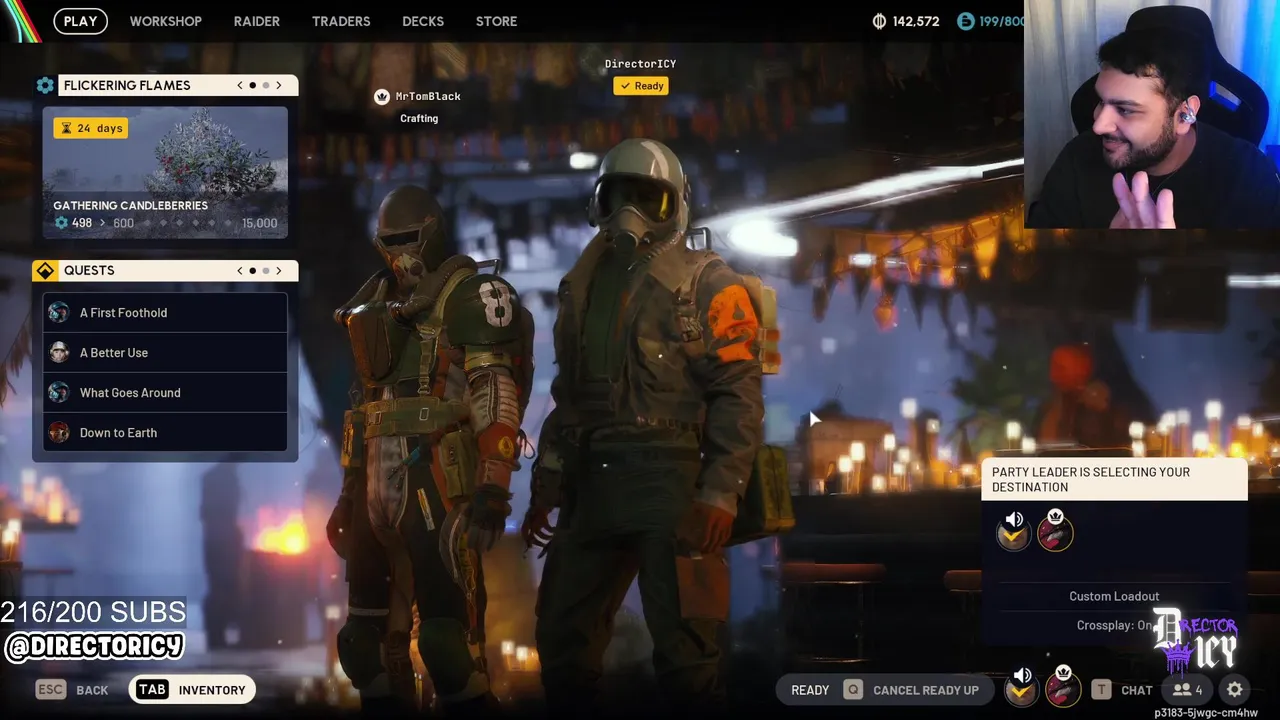Screen dimensions: 1280x720
Task: Click the MrTomBlack player name
Action: click(x=428, y=96)
